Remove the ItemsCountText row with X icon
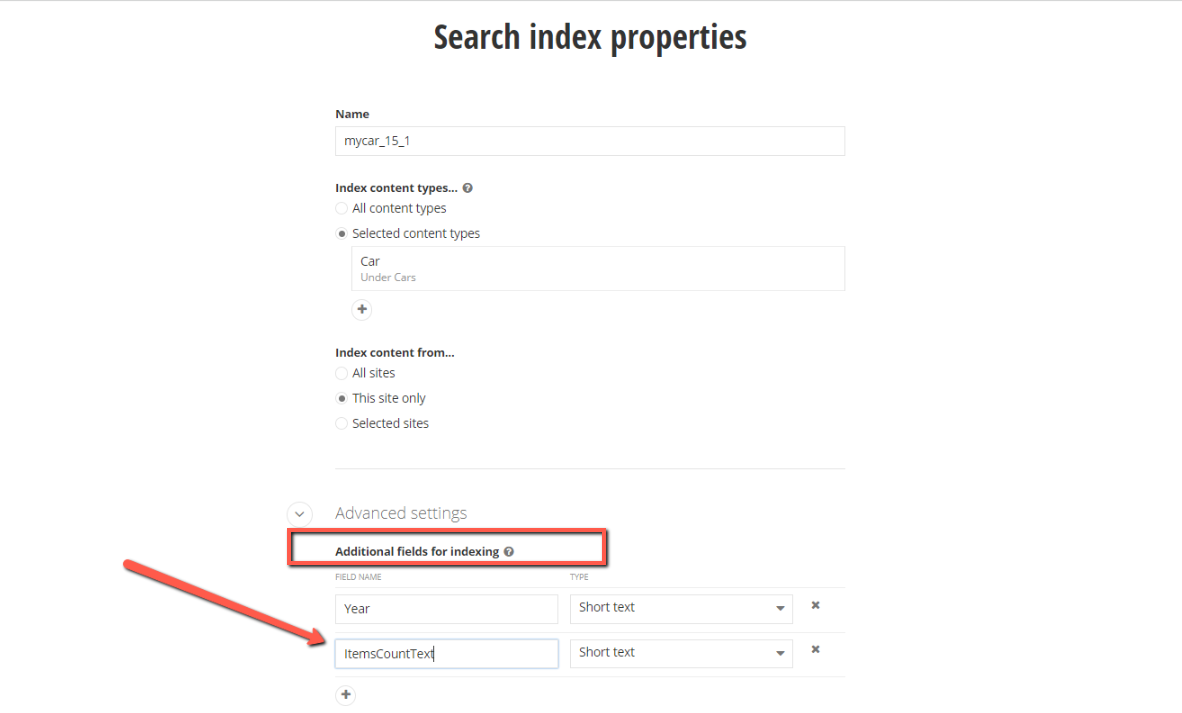This screenshot has width=1182, height=713. (816, 650)
